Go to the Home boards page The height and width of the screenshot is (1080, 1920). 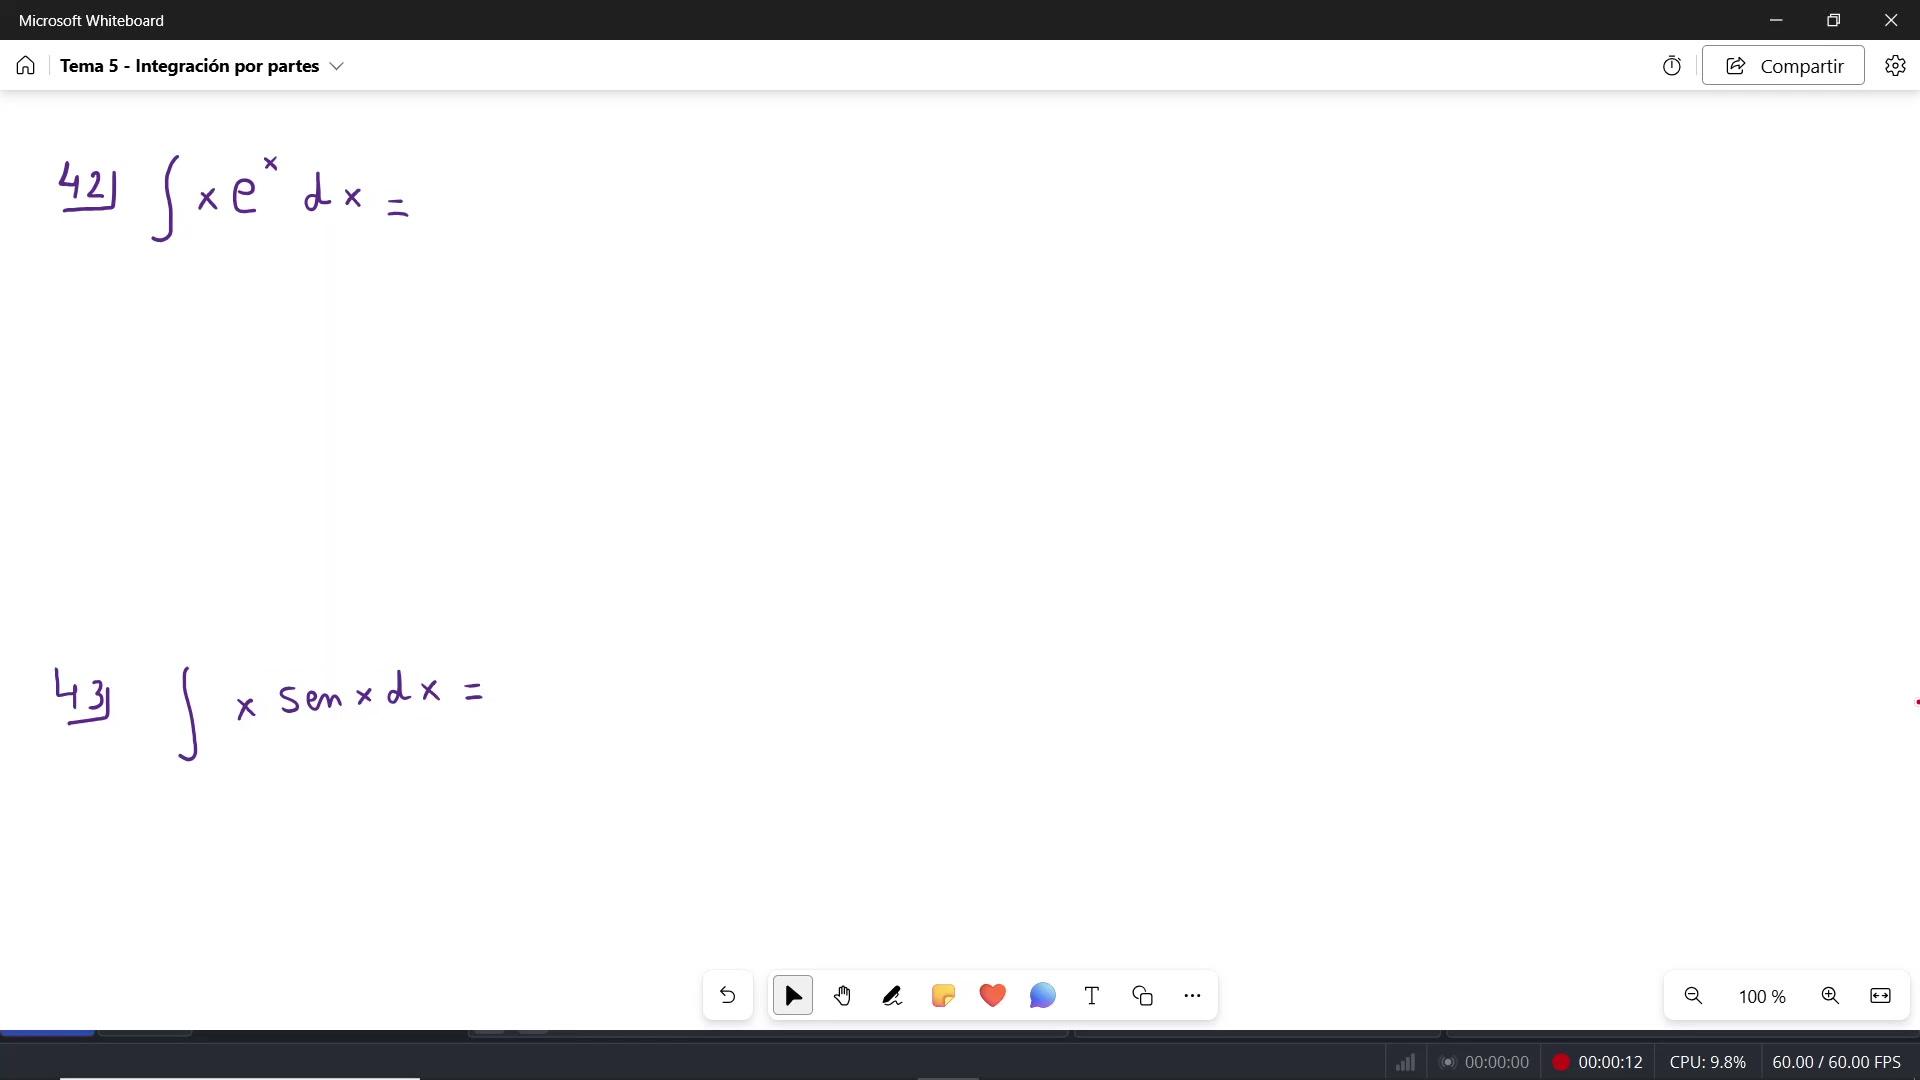click(26, 66)
